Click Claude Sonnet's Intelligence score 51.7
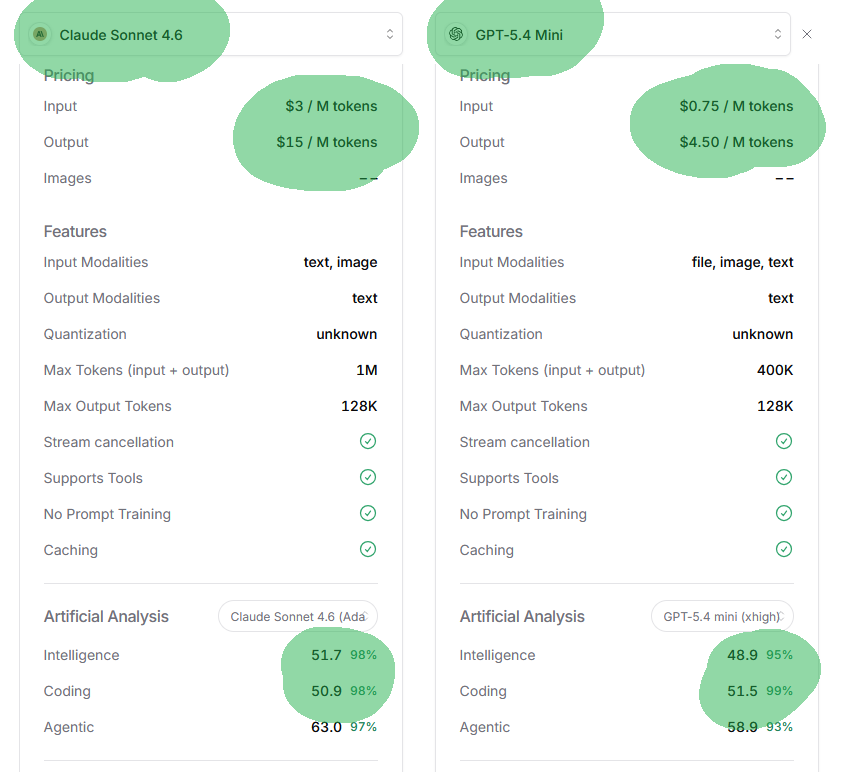The height and width of the screenshot is (772, 849). [326, 655]
